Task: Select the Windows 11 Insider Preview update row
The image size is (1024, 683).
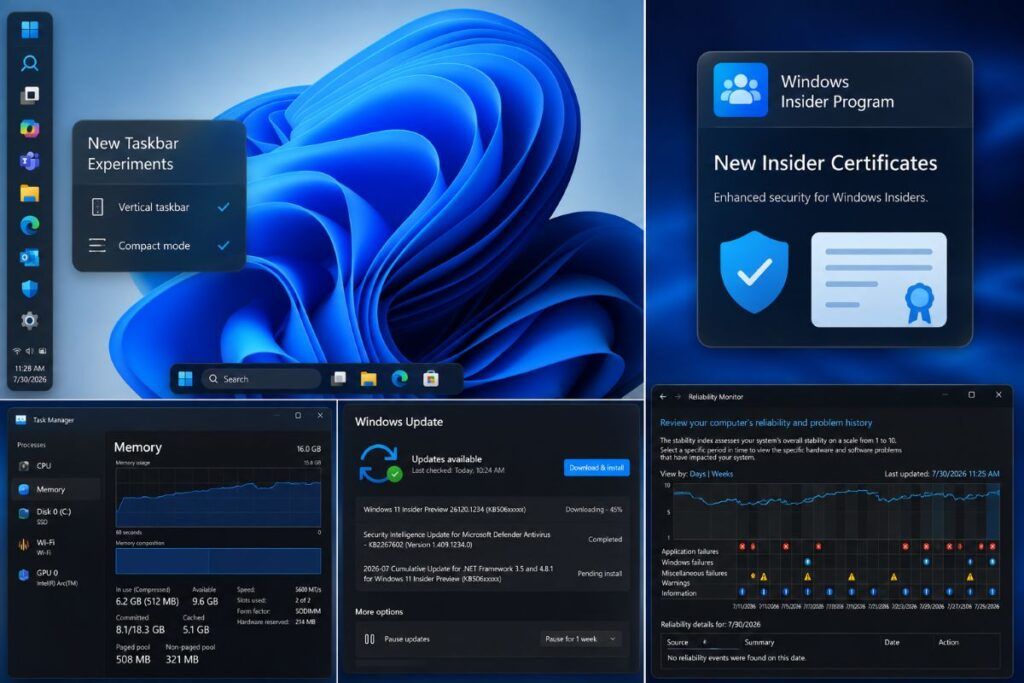Action: click(492, 509)
